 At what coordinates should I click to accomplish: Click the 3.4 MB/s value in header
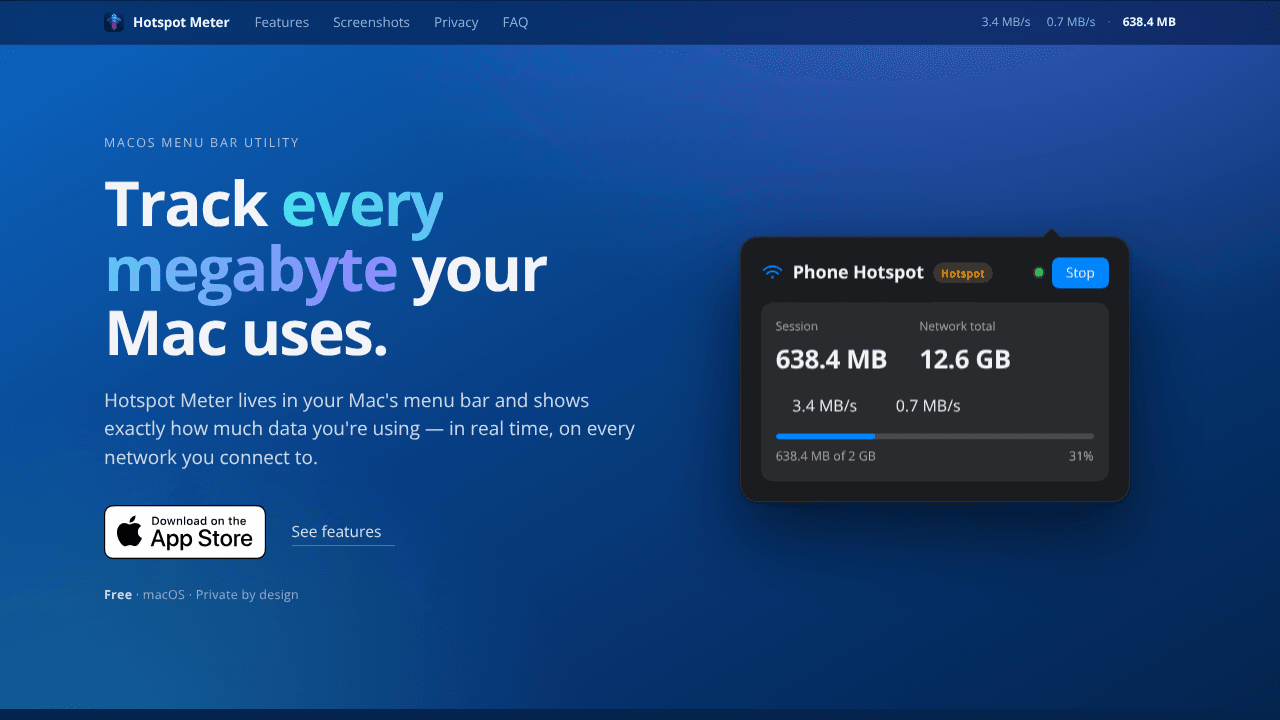[1006, 22]
